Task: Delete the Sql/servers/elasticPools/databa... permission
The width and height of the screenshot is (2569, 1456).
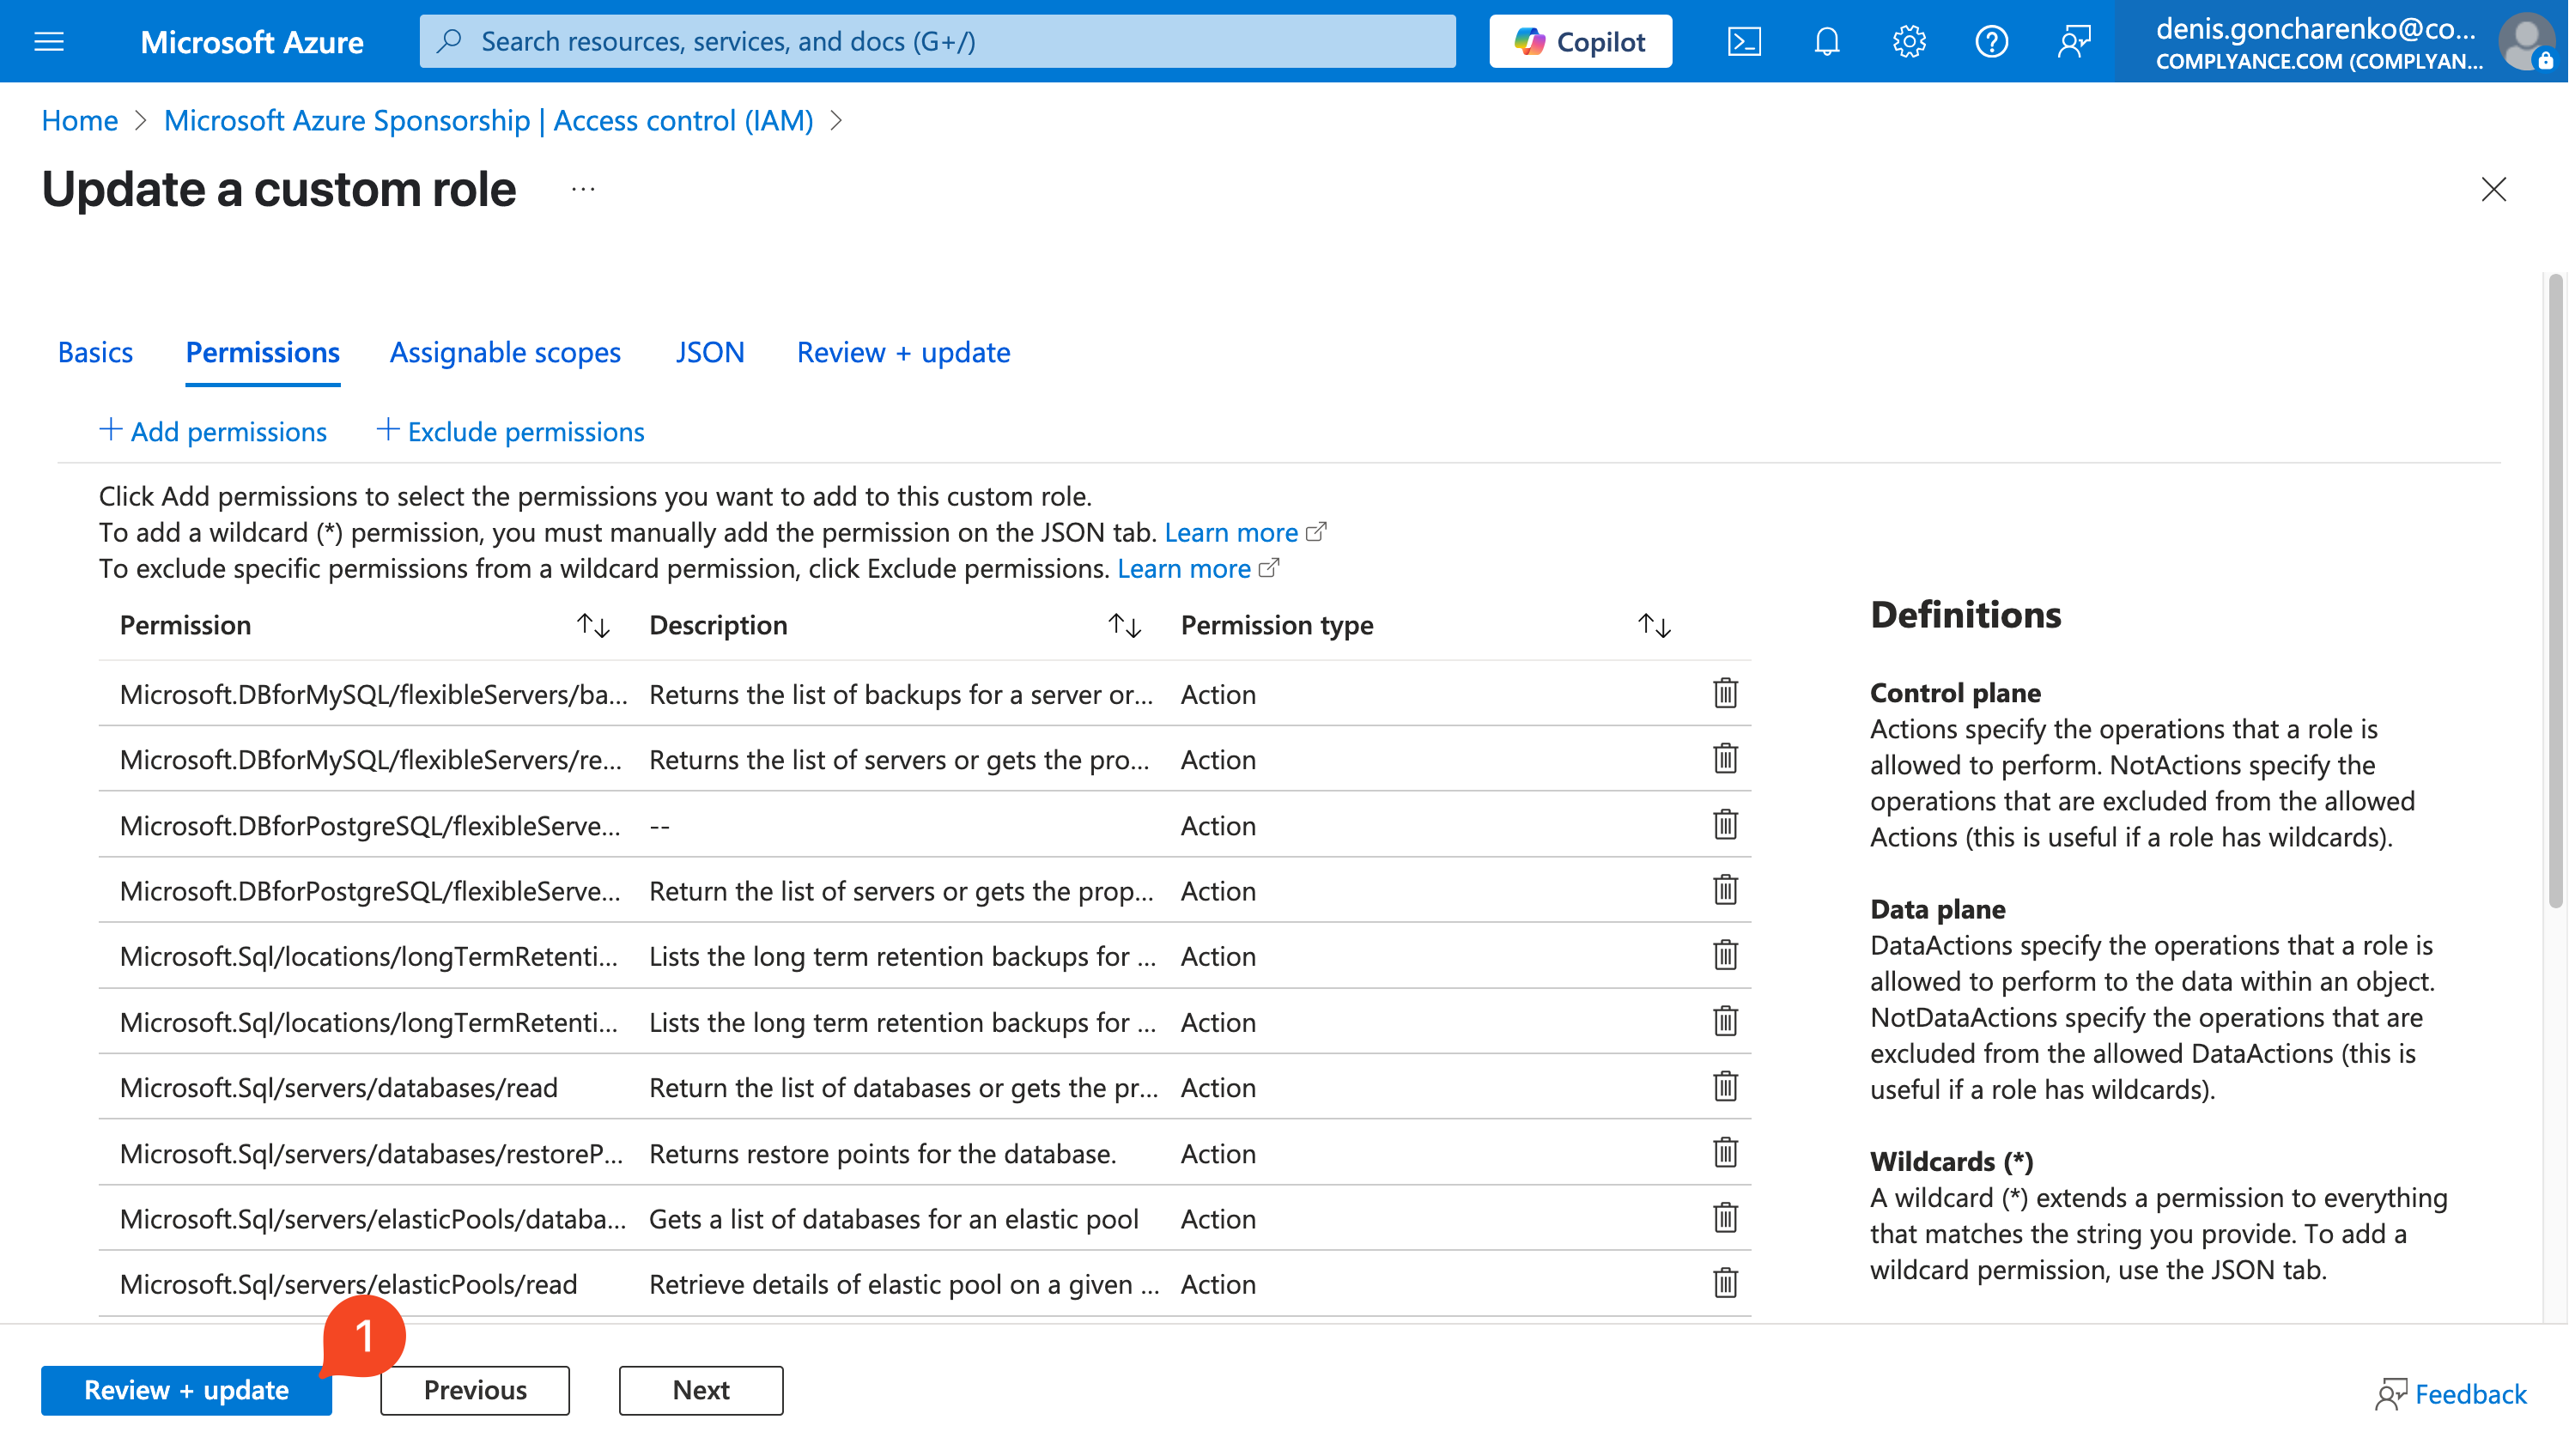Action: click(1725, 1218)
